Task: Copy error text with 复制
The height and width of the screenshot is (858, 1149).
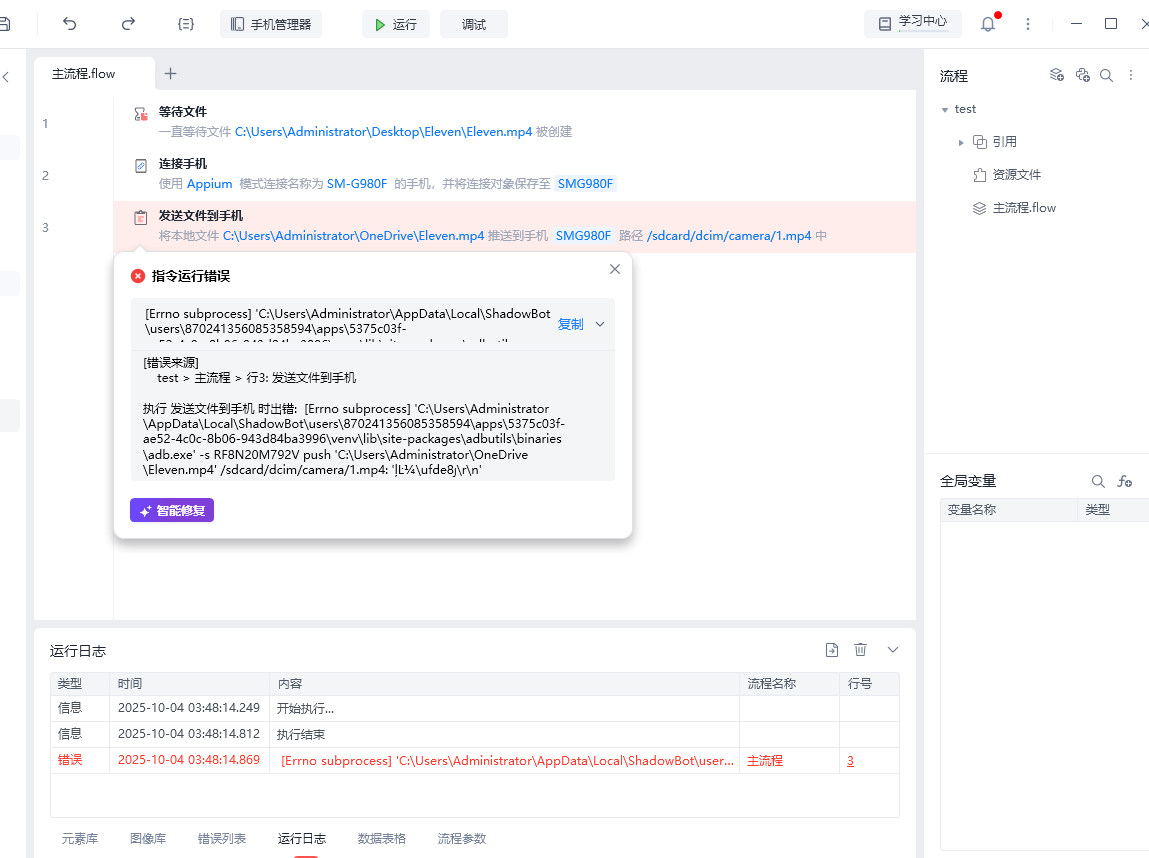Action: pyautogui.click(x=571, y=324)
